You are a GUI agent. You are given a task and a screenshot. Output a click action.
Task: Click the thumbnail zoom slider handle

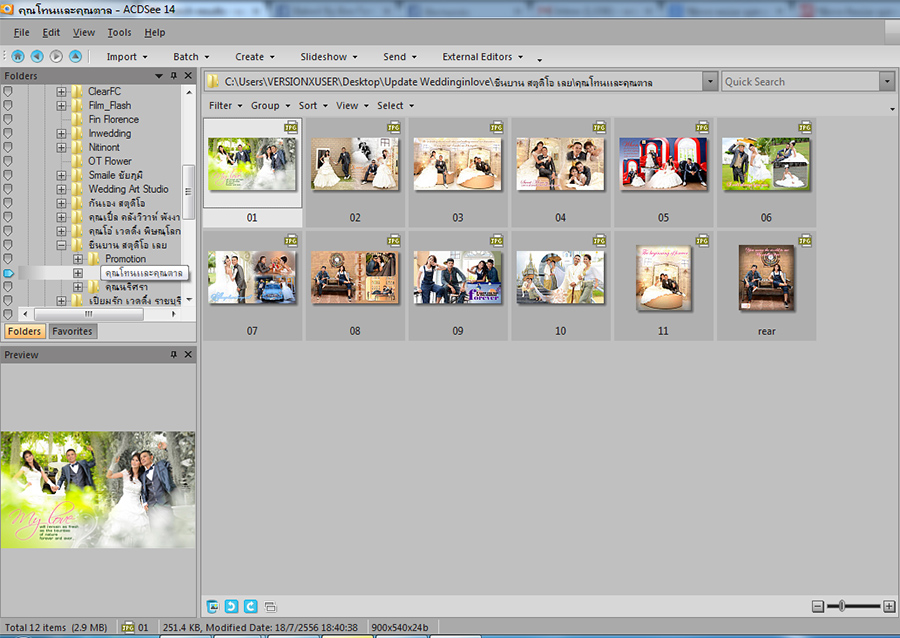click(x=841, y=606)
